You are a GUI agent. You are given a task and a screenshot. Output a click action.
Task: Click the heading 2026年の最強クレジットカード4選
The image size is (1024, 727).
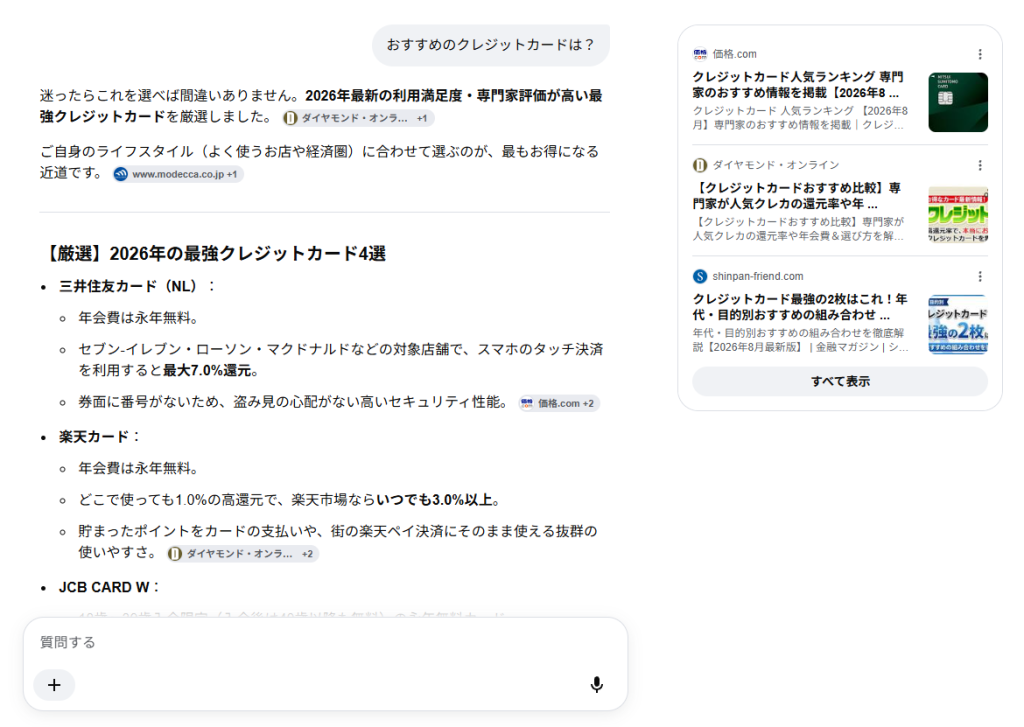tap(214, 253)
